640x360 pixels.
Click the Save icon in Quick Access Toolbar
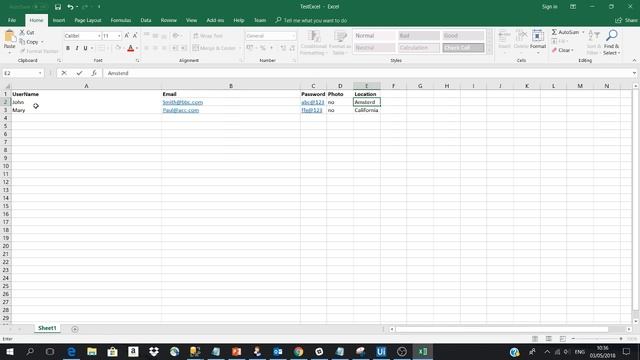coord(58,7)
